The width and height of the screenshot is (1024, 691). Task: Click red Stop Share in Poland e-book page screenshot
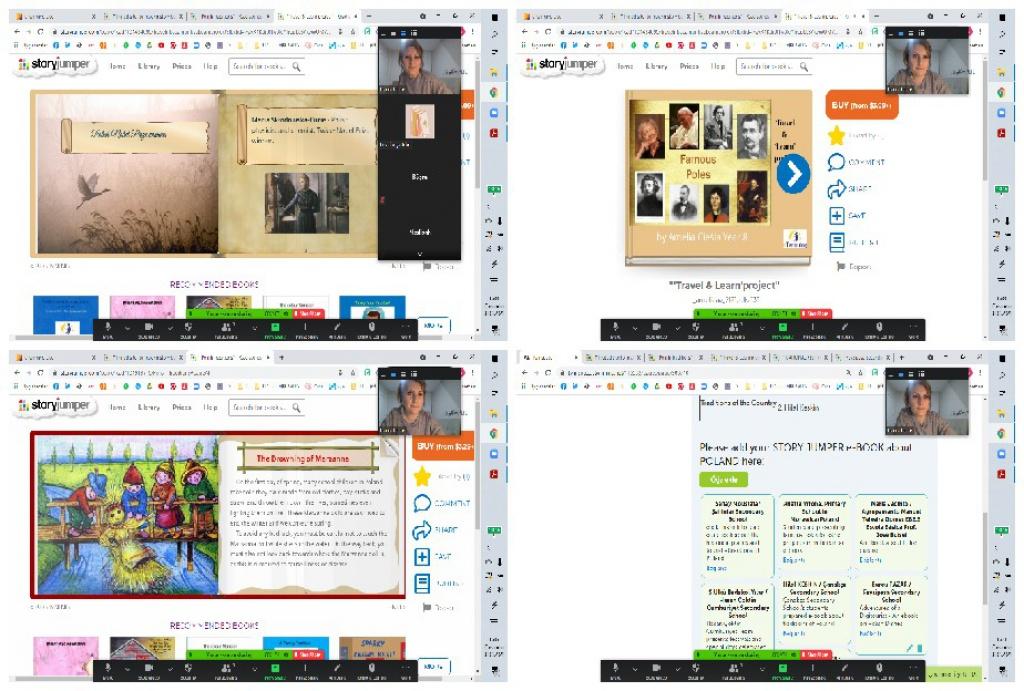pos(816,654)
